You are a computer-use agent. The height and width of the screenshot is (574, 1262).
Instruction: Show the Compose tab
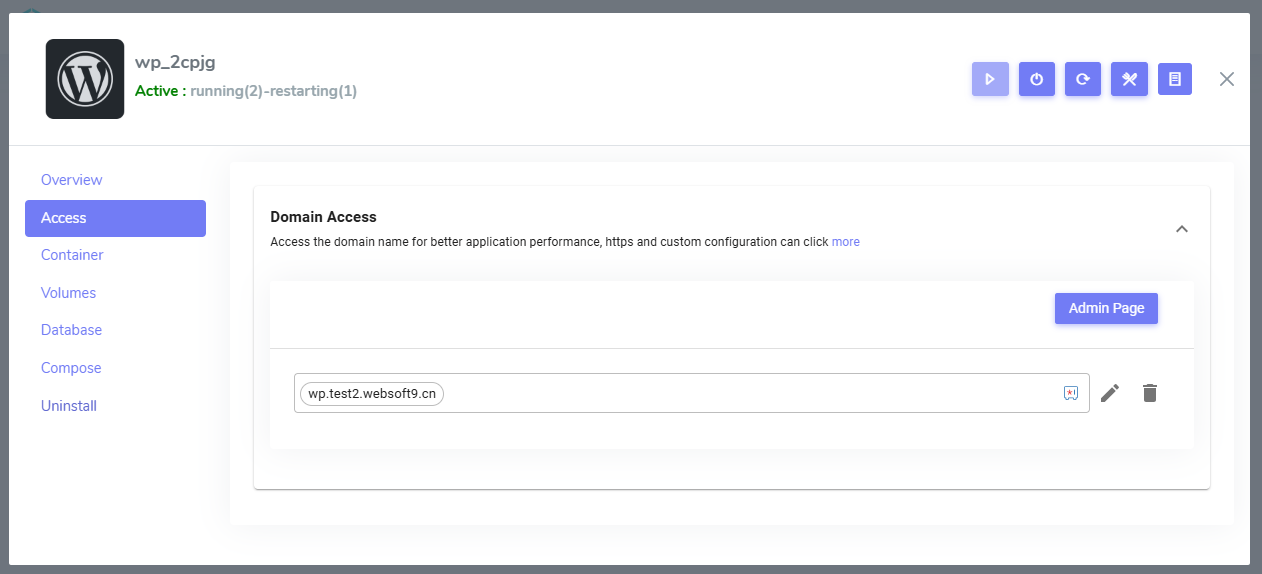(x=71, y=368)
